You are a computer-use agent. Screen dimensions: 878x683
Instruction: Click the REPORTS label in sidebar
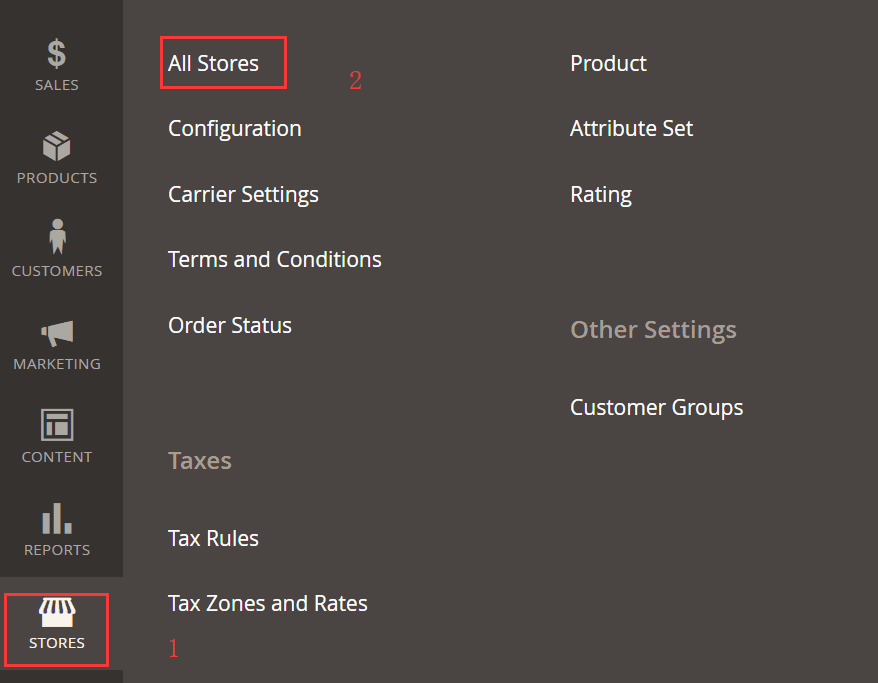pyautogui.click(x=57, y=550)
